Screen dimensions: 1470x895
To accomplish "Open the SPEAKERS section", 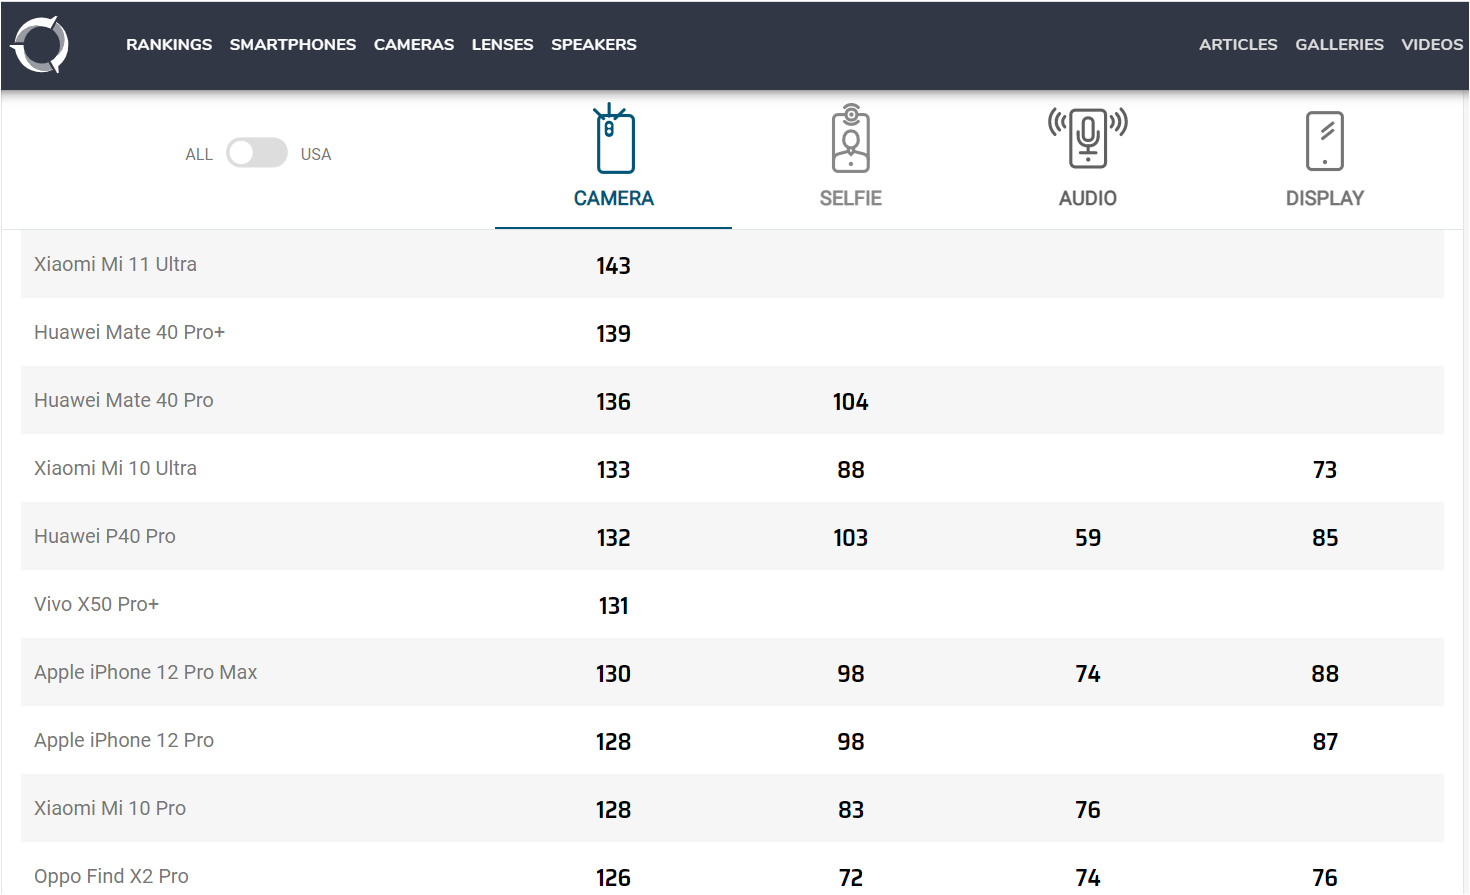I will [593, 44].
